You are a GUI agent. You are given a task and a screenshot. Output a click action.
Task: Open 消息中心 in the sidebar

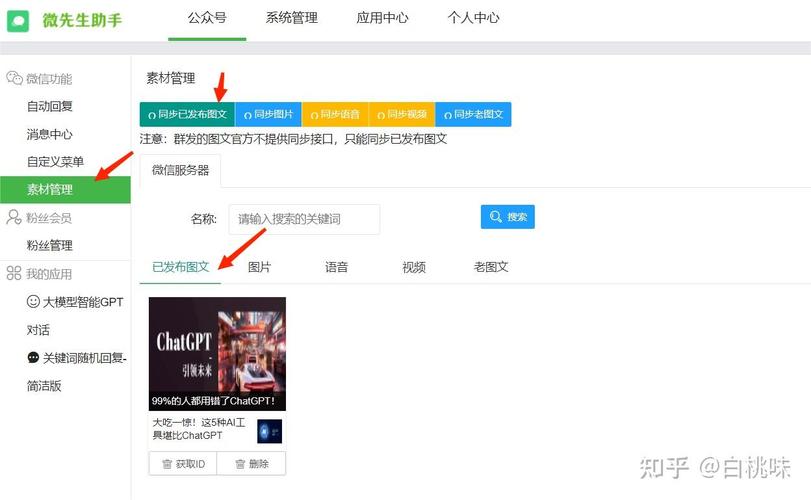tap(50, 134)
